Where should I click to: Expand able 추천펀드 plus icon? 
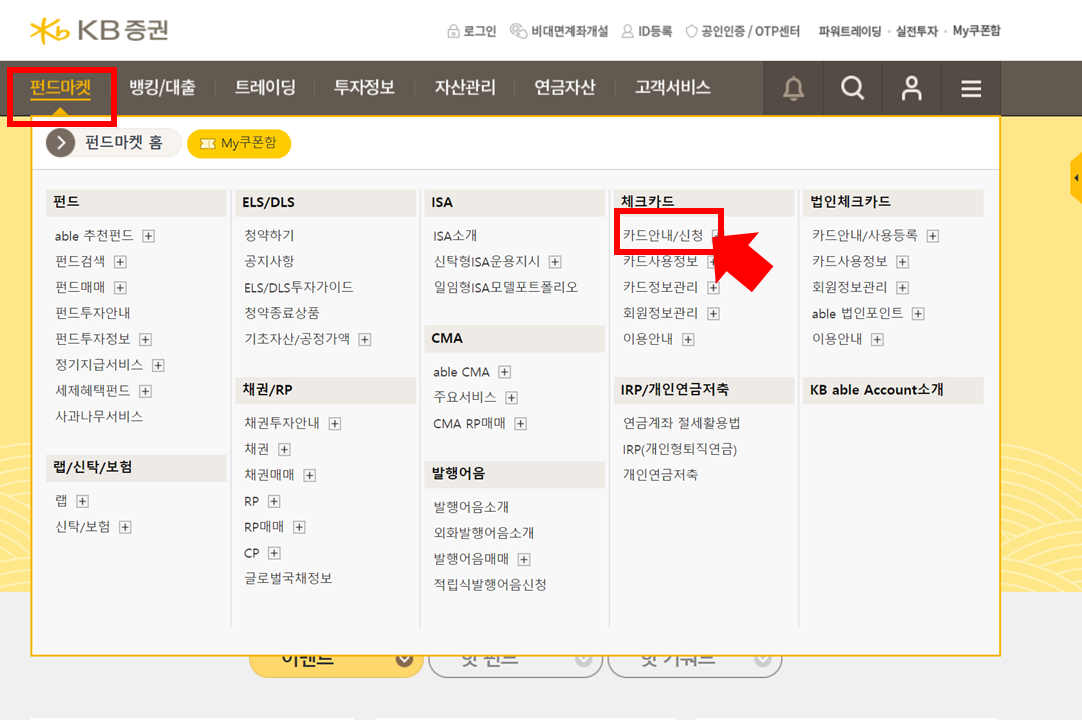click(x=148, y=236)
